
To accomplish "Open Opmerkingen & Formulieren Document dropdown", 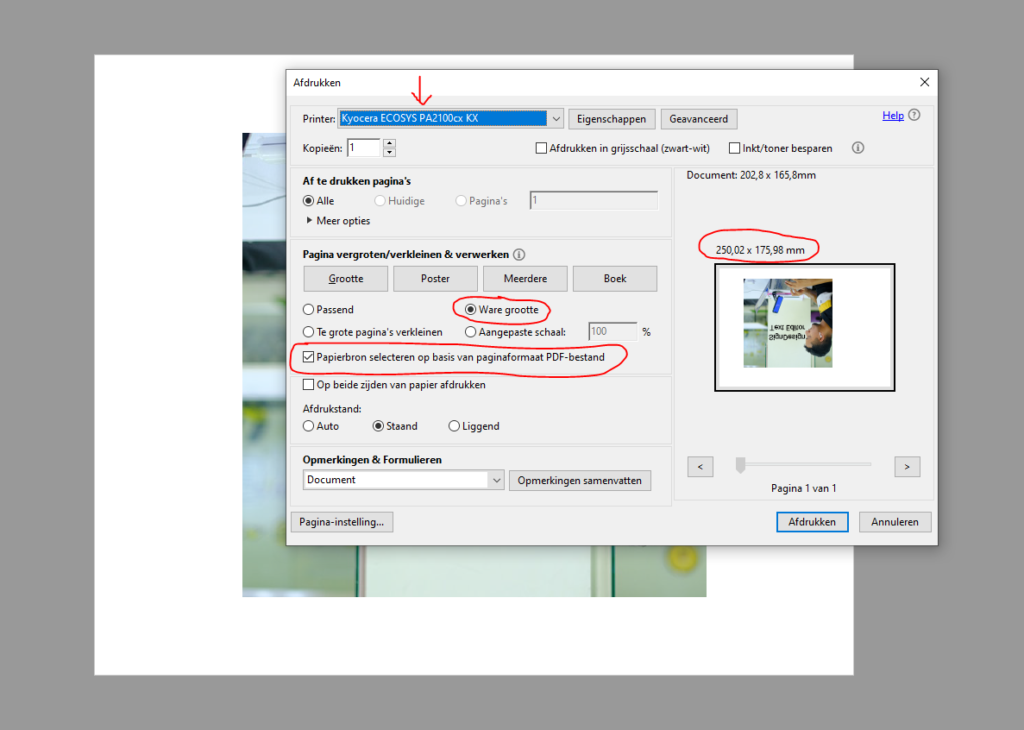I will pos(496,480).
